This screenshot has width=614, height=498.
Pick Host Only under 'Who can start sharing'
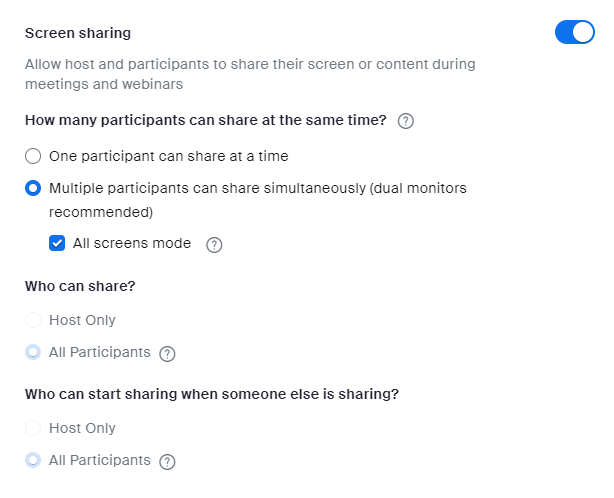coord(34,428)
